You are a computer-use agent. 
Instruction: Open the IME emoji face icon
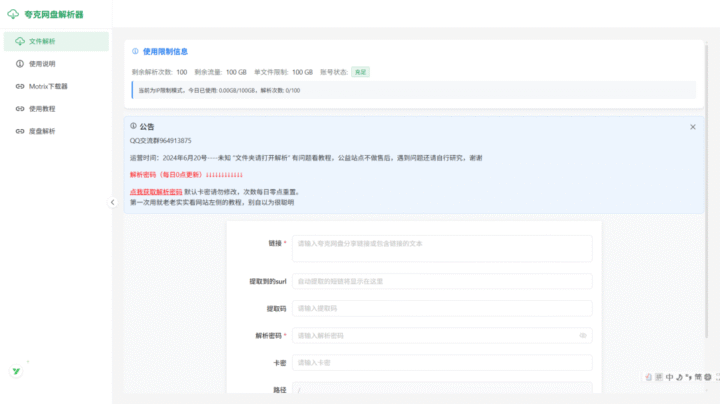[708, 377]
